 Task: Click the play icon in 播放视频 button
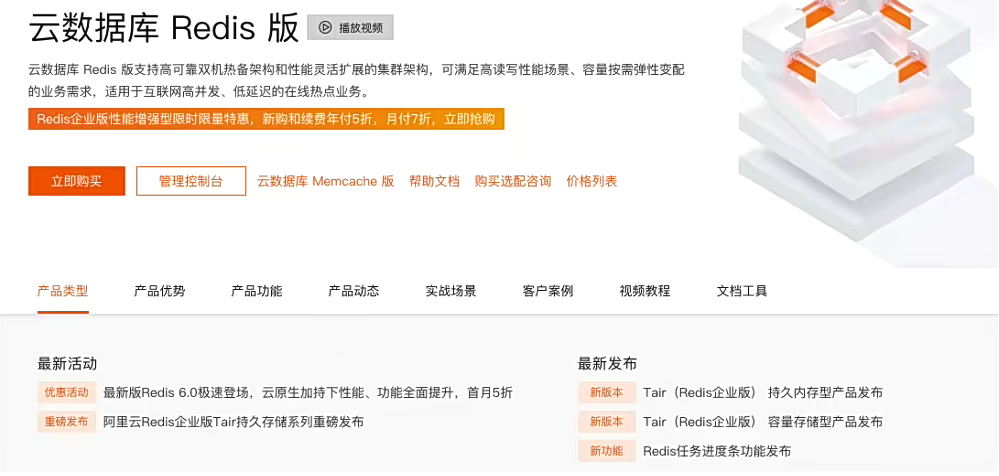point(325,27)
